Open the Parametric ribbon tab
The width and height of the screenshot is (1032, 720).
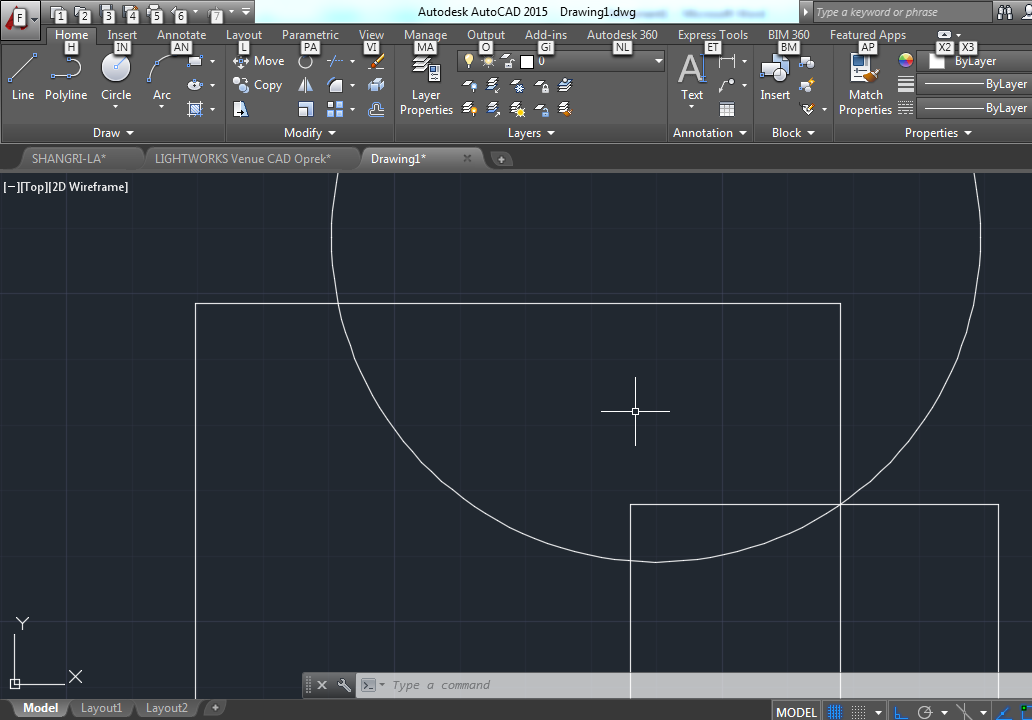(310, 35)
